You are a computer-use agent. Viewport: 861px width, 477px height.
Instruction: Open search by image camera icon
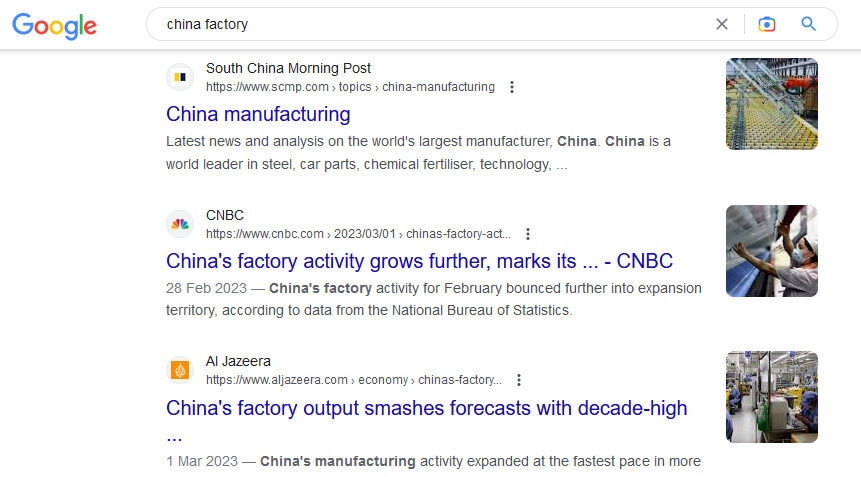pos(767,24)
